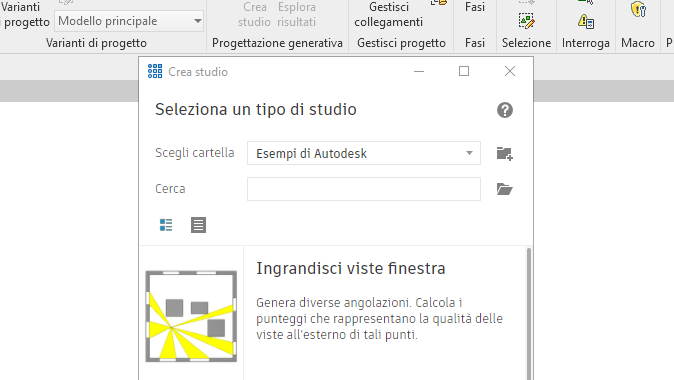
Task: Close the Crea studio dialog
Action: [x=510, y=71]
